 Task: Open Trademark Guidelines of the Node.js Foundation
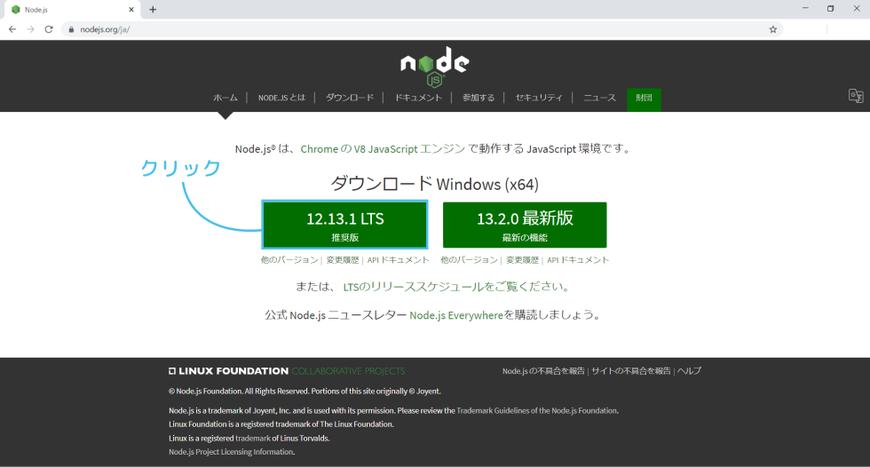tap(537, 410)
